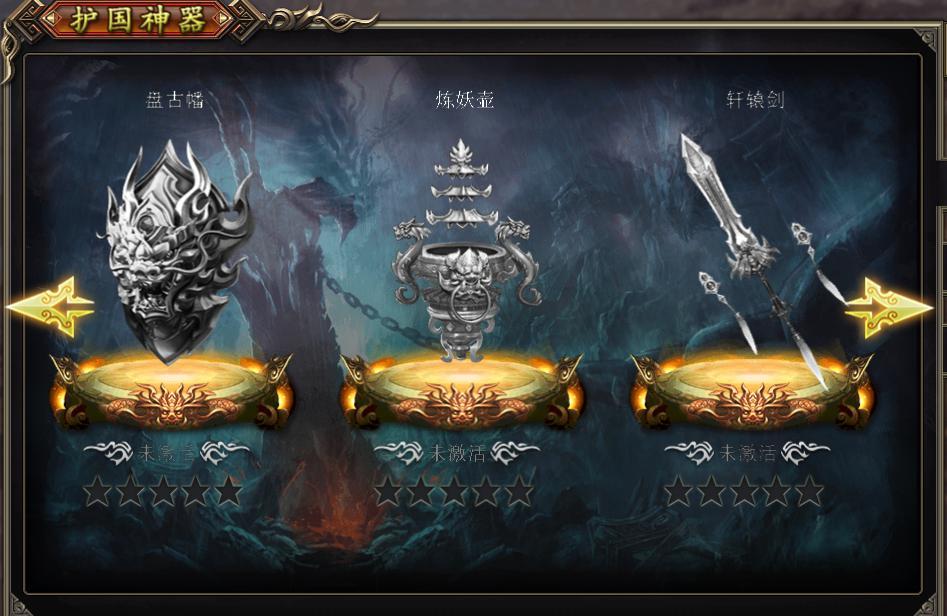Click the 护国神器 title banner
947x616 pixels.
(138, 19)
